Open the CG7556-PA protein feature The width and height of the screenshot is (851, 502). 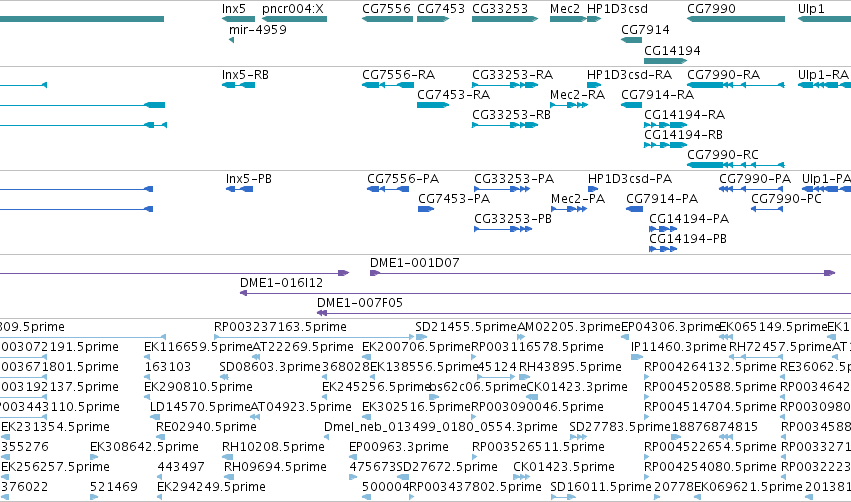pos(388,189)
